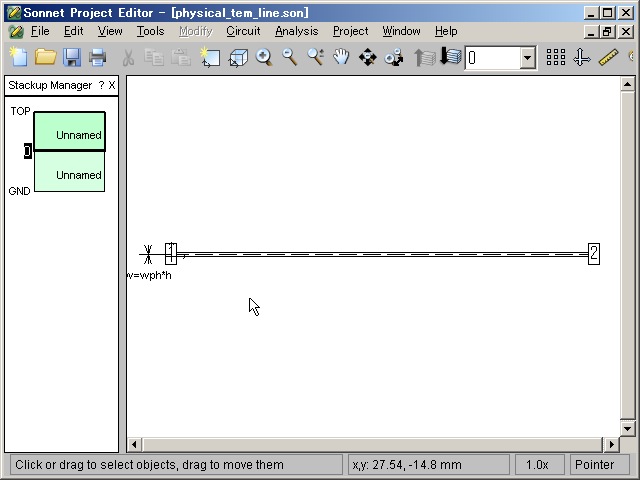Select the Zoom In magnifier
640x480 pixels.
click(x=264, y=57)
